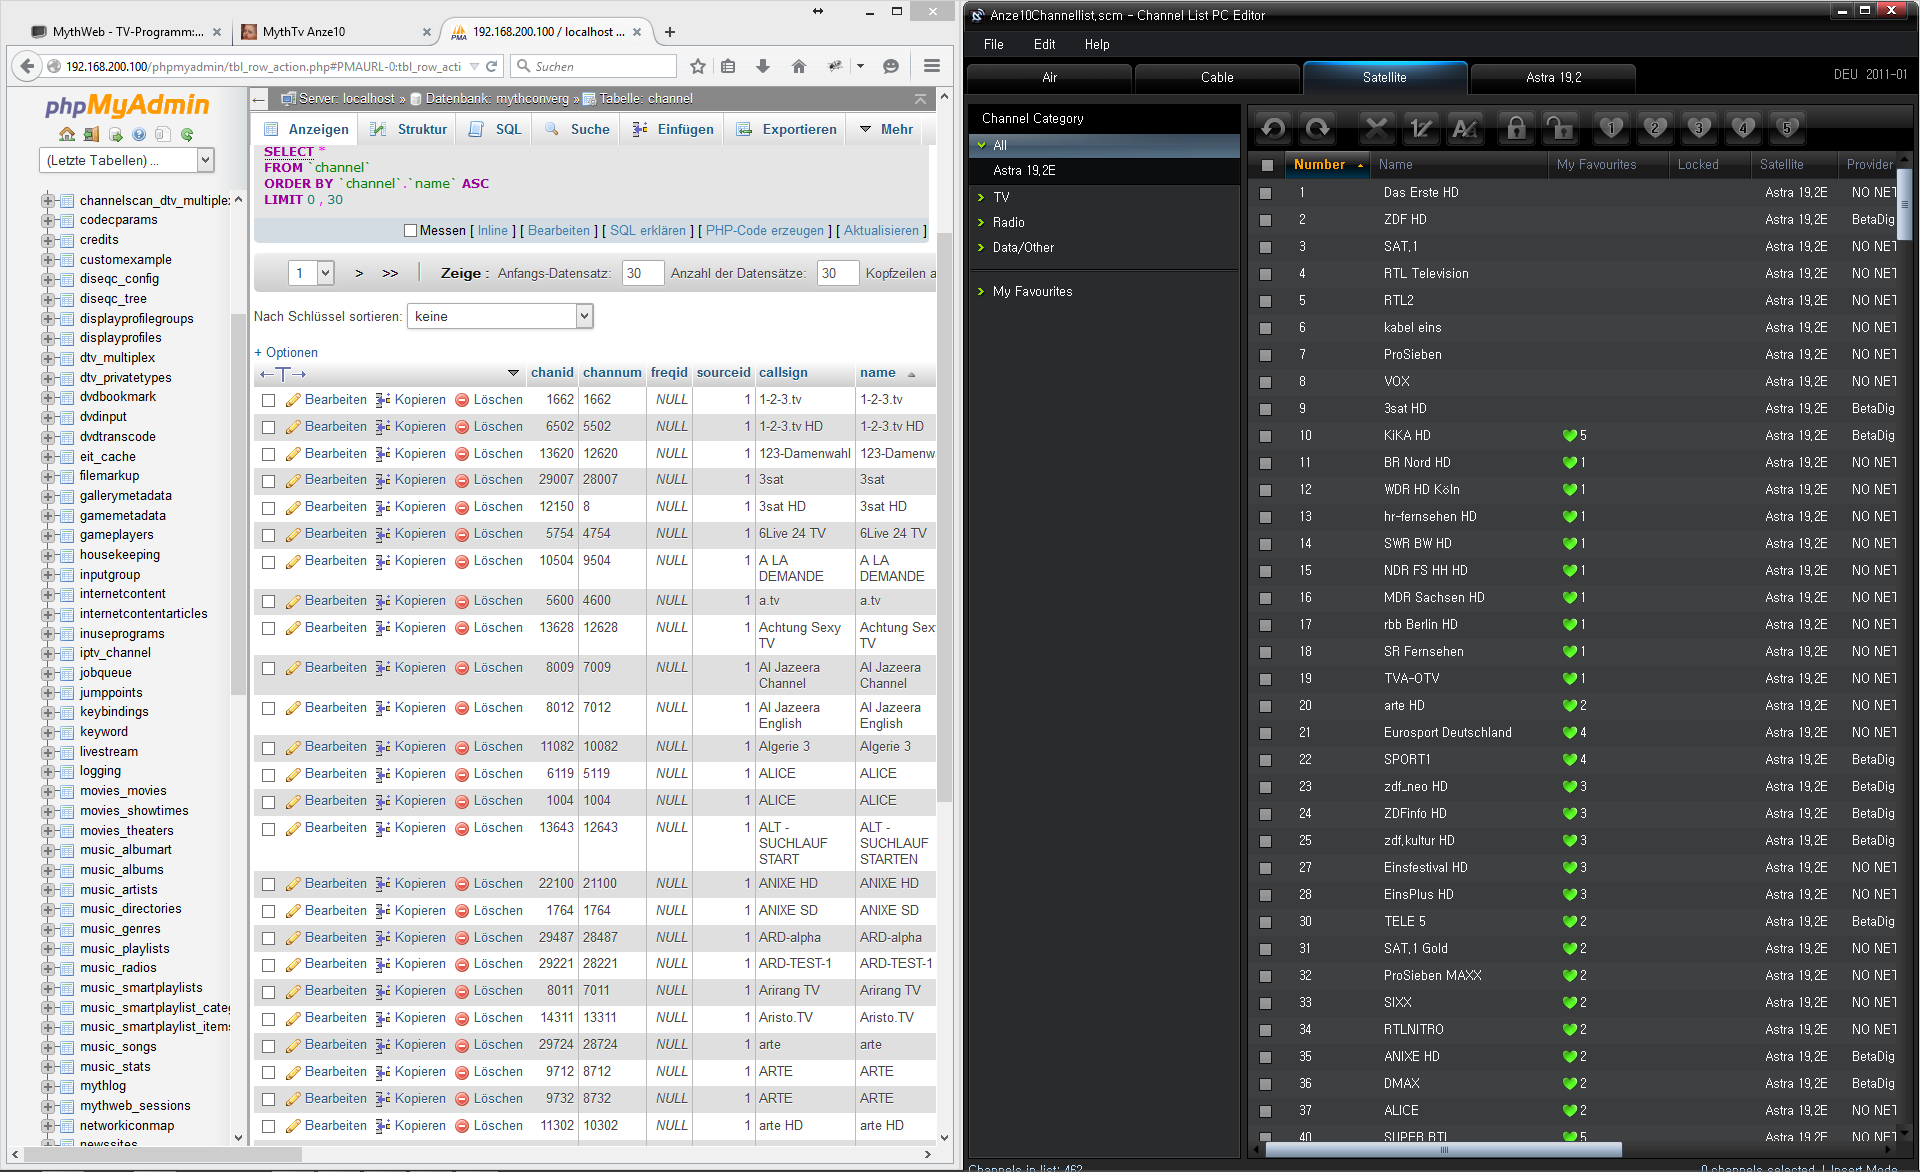Click Bearbeiten link in the SQL query box
Image resolution: width=1920 pixels, height=1172 pixels.
coord(559,231)
